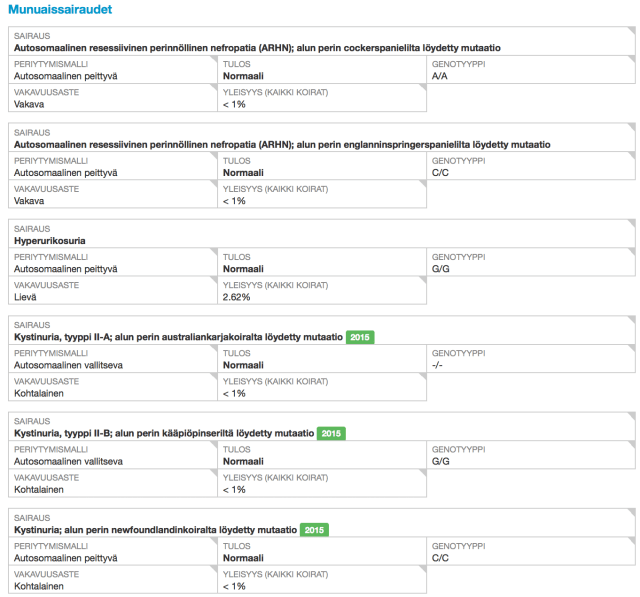Open the englanninspringerspanieli ARHN disease title

[x=282, y=144]
